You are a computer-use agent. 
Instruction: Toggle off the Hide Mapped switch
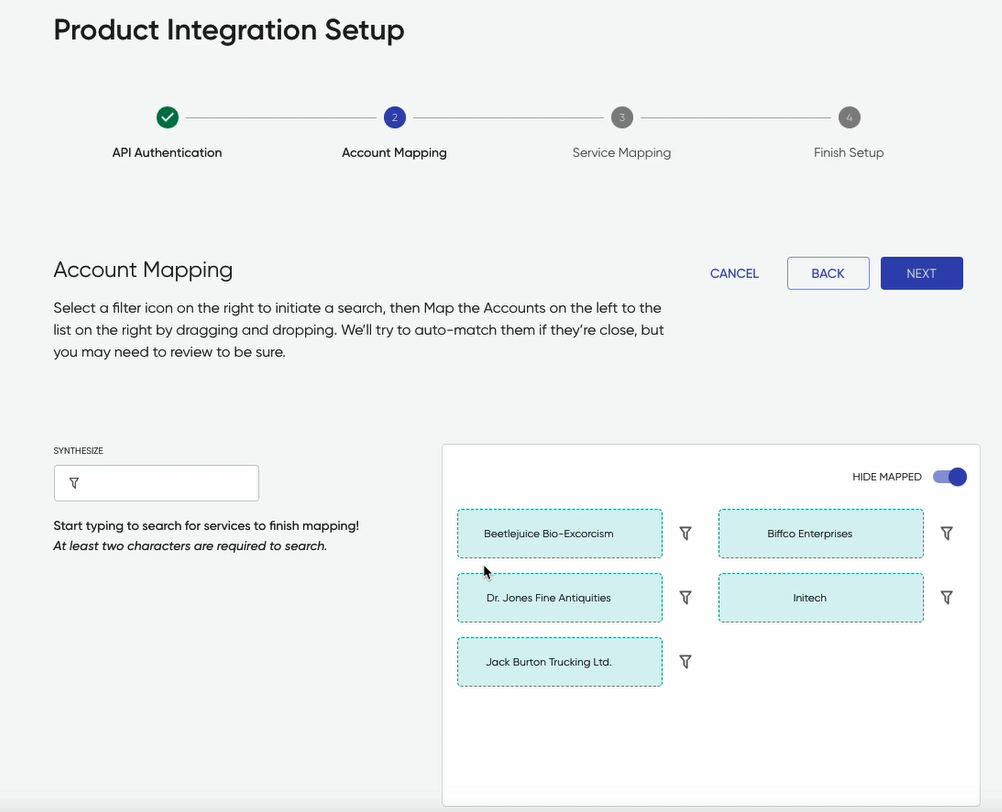(949, 477)
